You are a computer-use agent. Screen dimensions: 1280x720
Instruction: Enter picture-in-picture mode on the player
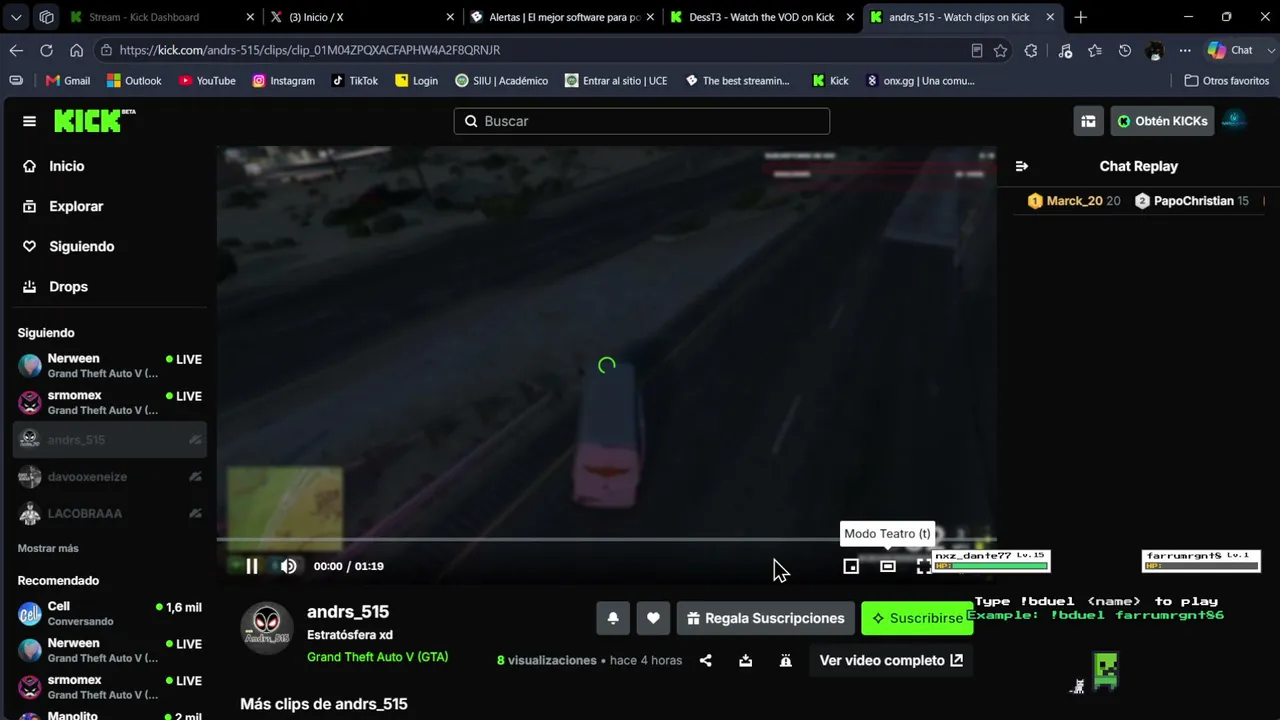point(851,566)
